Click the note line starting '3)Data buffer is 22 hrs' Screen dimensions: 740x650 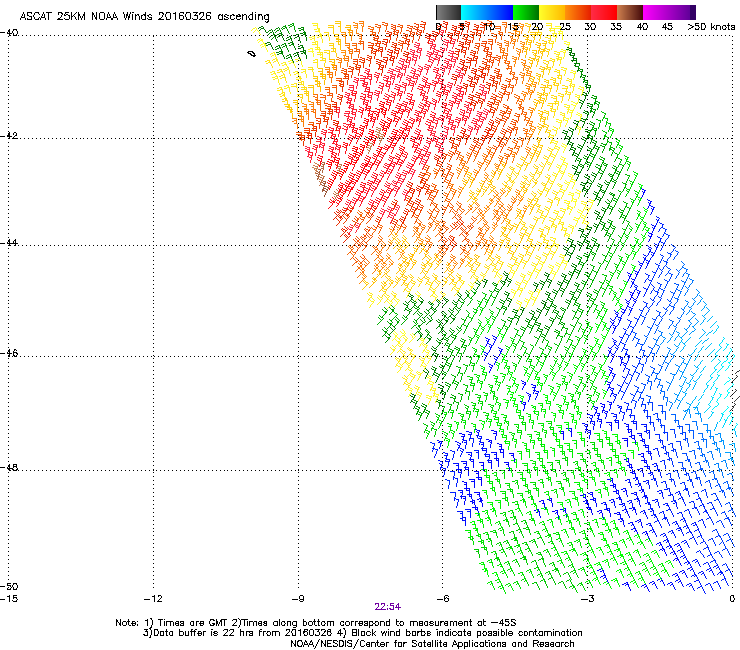click(362, 633)
